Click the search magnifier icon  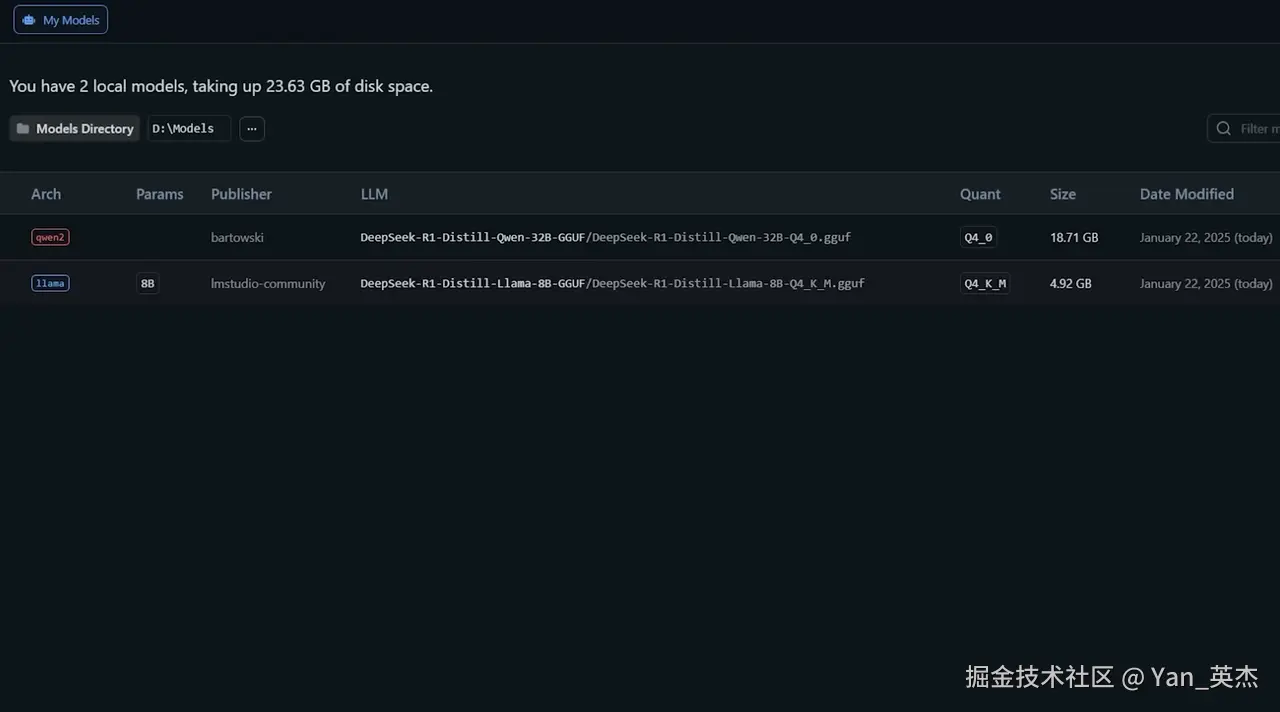click(1224, 129)
